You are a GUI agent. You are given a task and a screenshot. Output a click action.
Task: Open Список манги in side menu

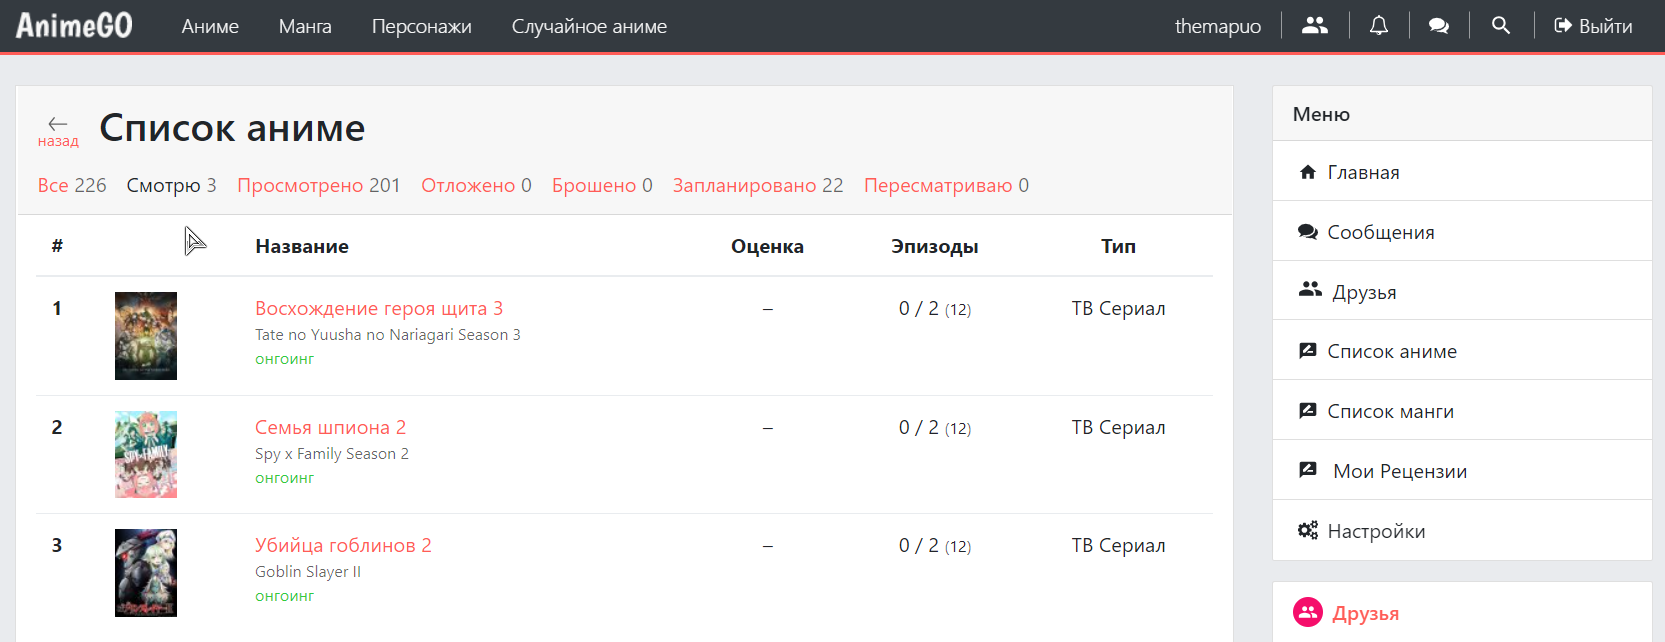[1389, 411]
